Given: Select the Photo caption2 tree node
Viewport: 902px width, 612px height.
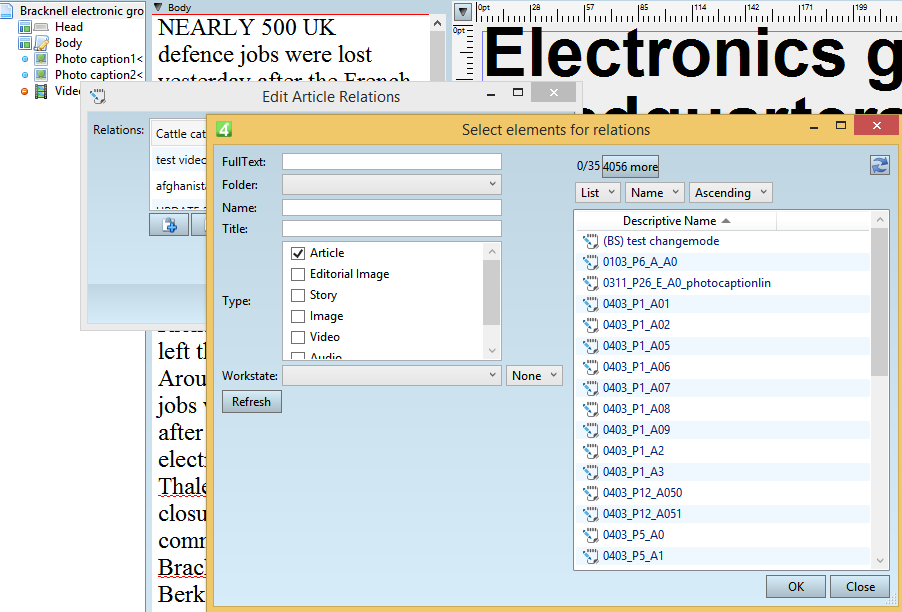Looking at the screenshot, I should (98, 75).
